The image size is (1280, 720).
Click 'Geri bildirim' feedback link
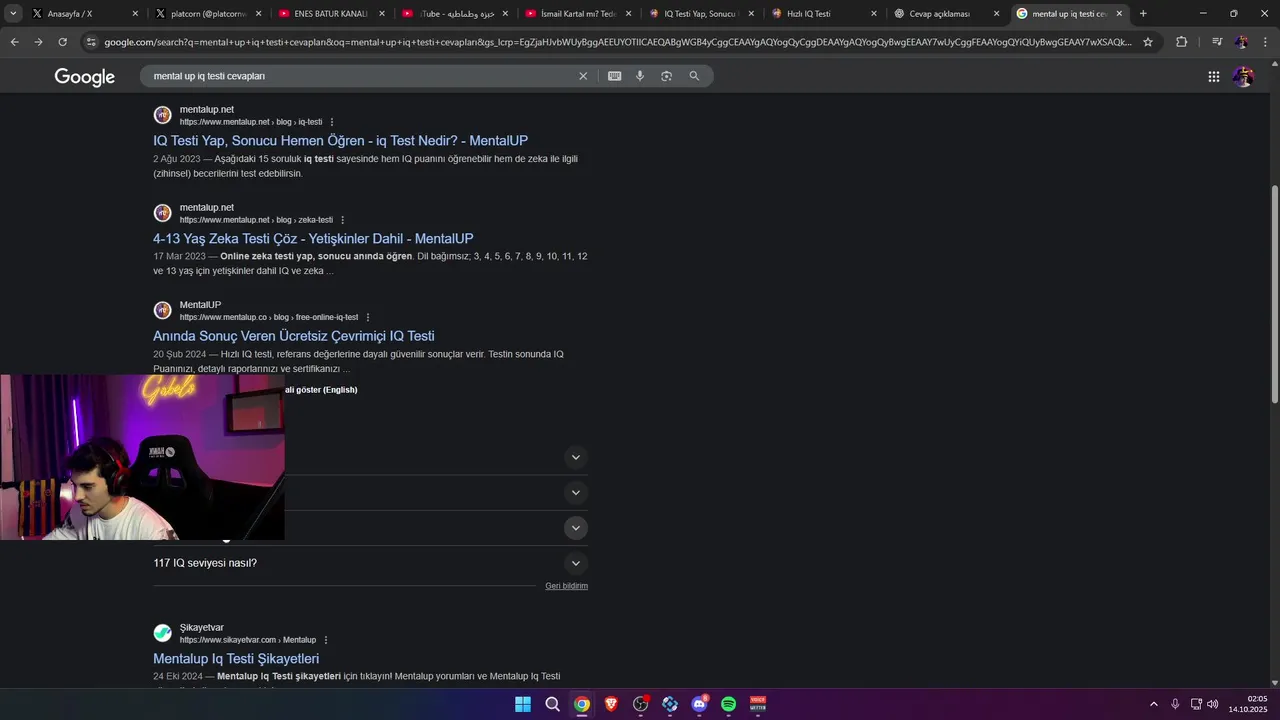pos(566,586)
